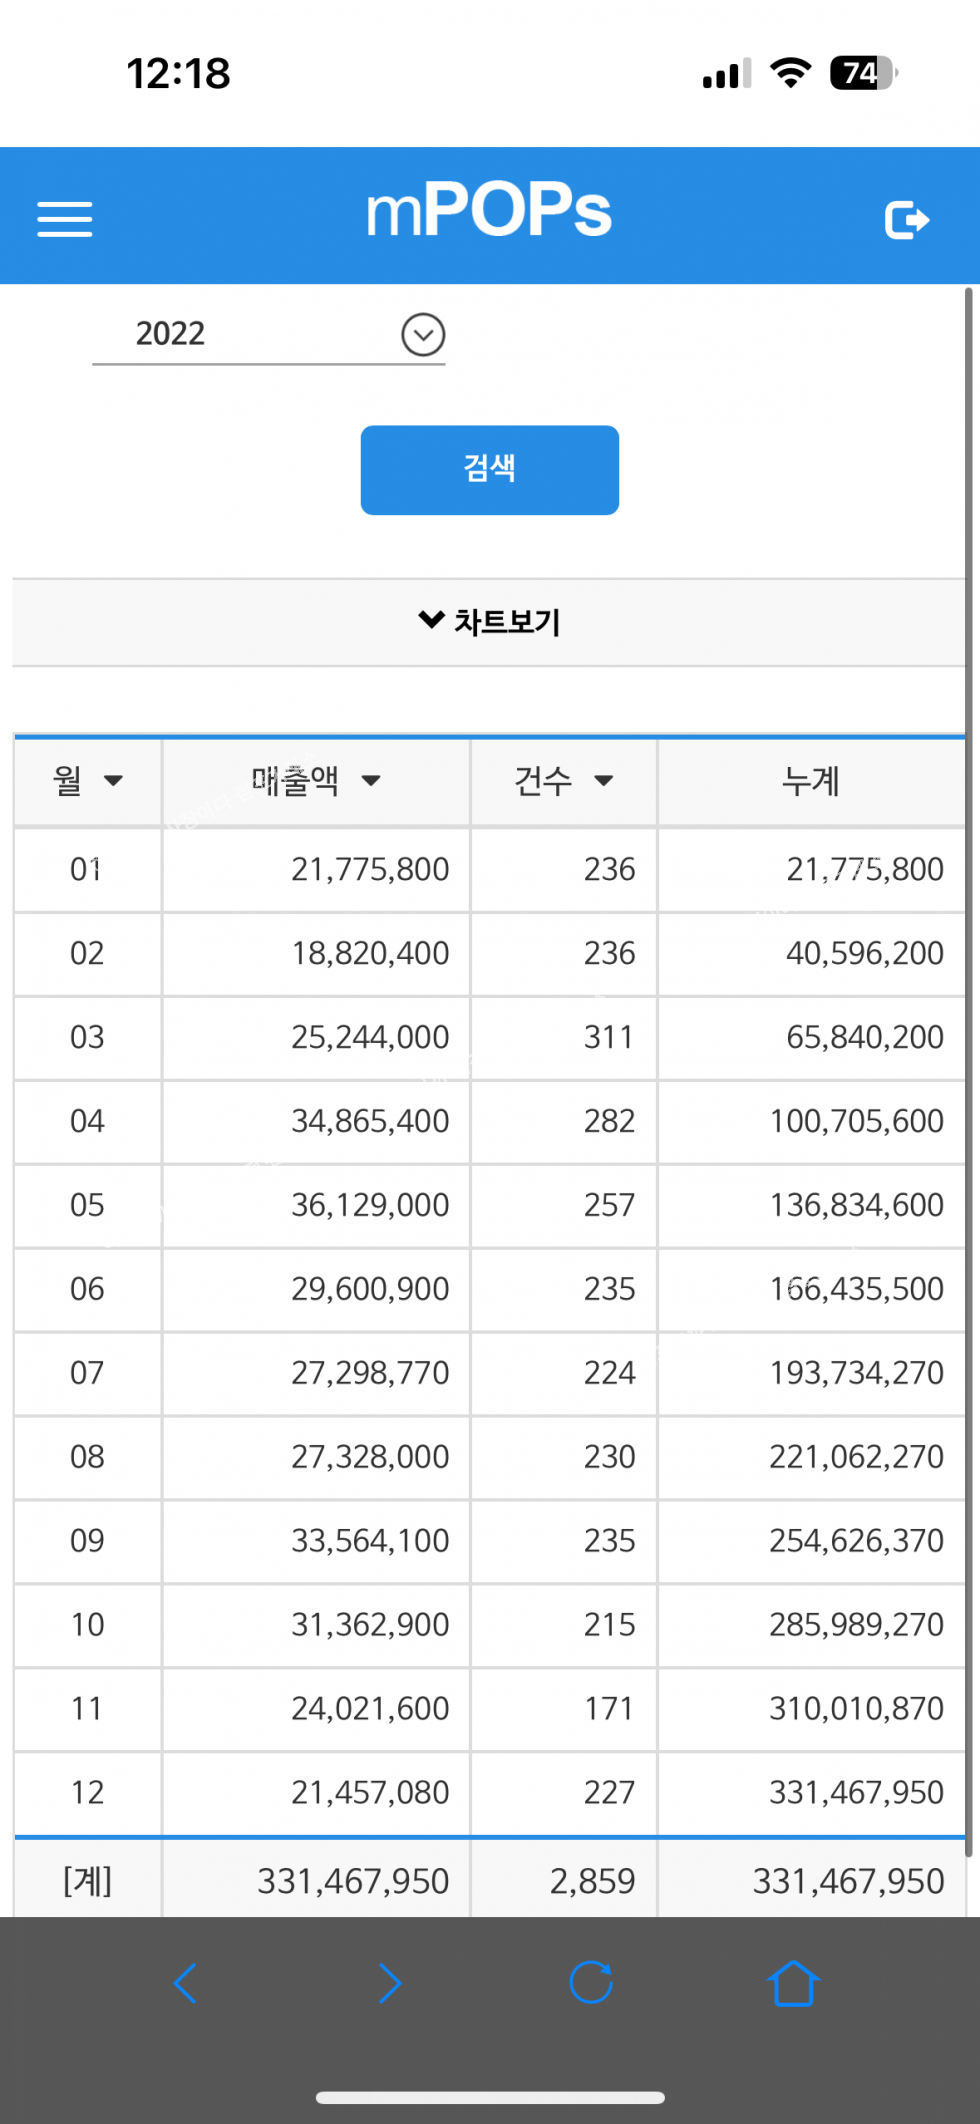This screenshot has height=2124, width=980.
Task: Expand the 차트보기 chart section
Action: 489,622
